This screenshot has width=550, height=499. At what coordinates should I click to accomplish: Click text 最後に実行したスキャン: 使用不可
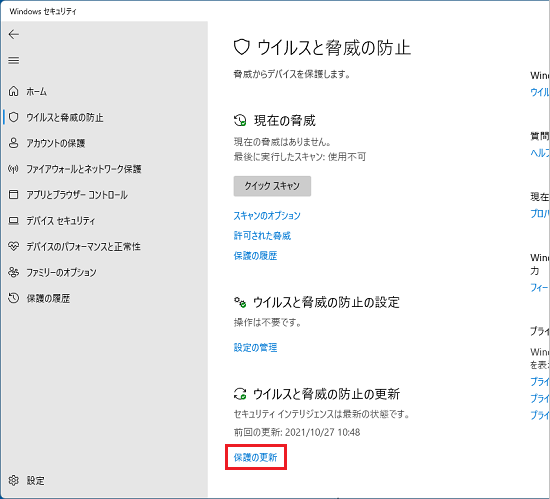(x=300, y=156)
